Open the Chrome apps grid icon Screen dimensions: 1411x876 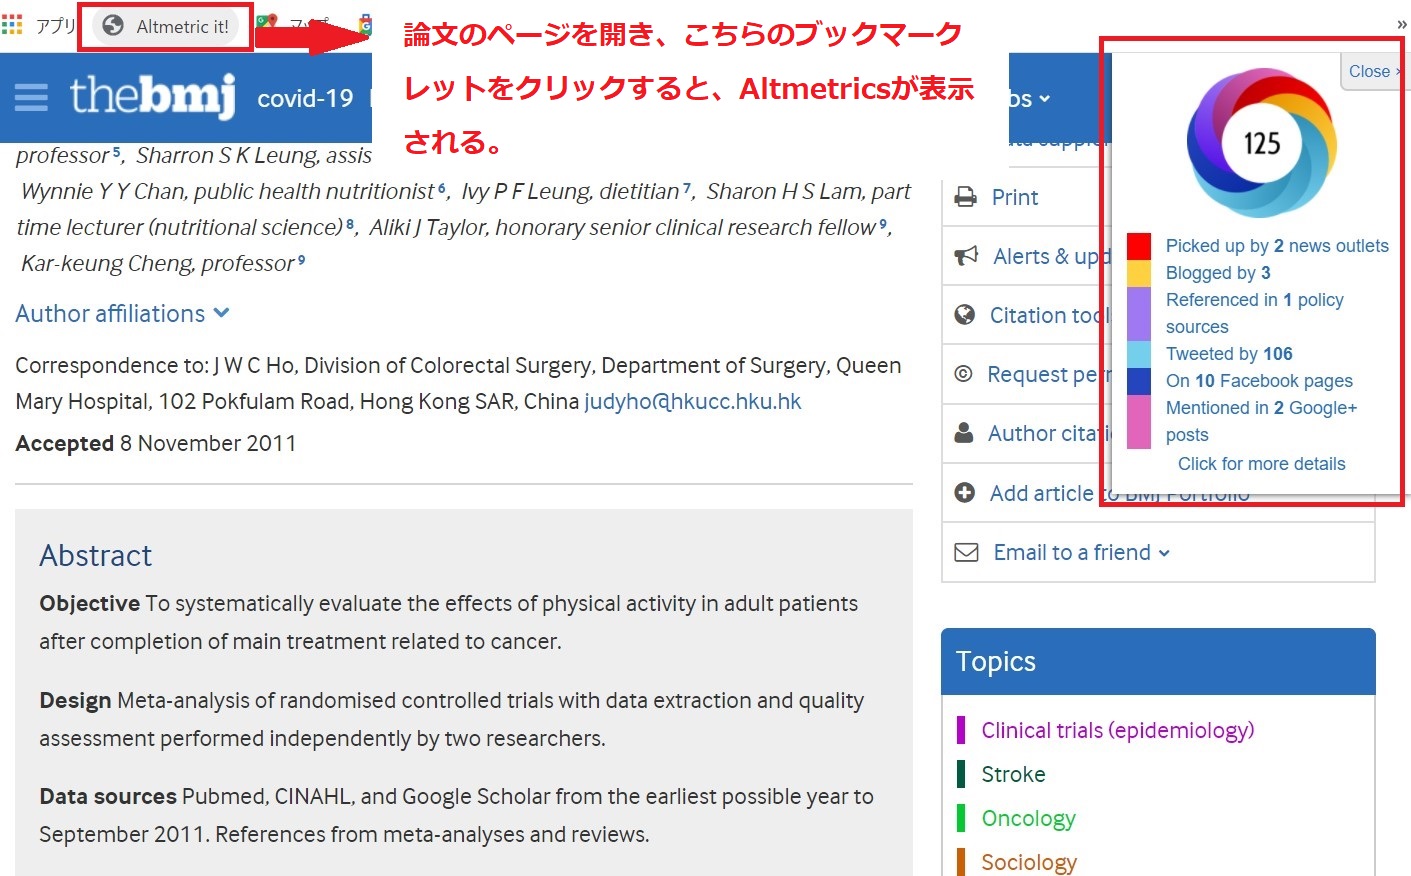pos(12,24)
